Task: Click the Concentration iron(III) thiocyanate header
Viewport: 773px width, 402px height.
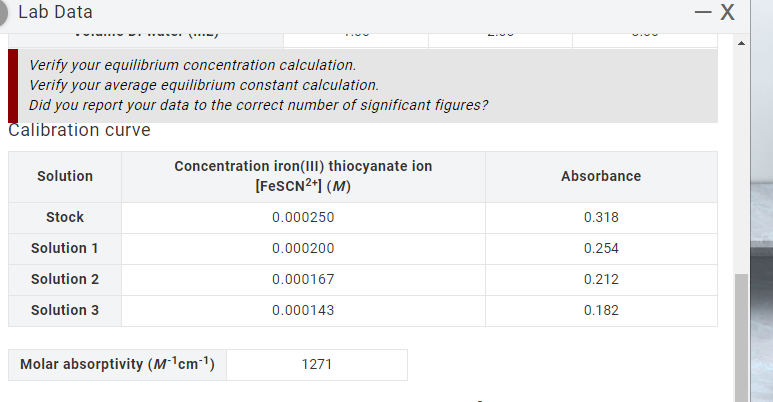Action: [x=303, y=177]
